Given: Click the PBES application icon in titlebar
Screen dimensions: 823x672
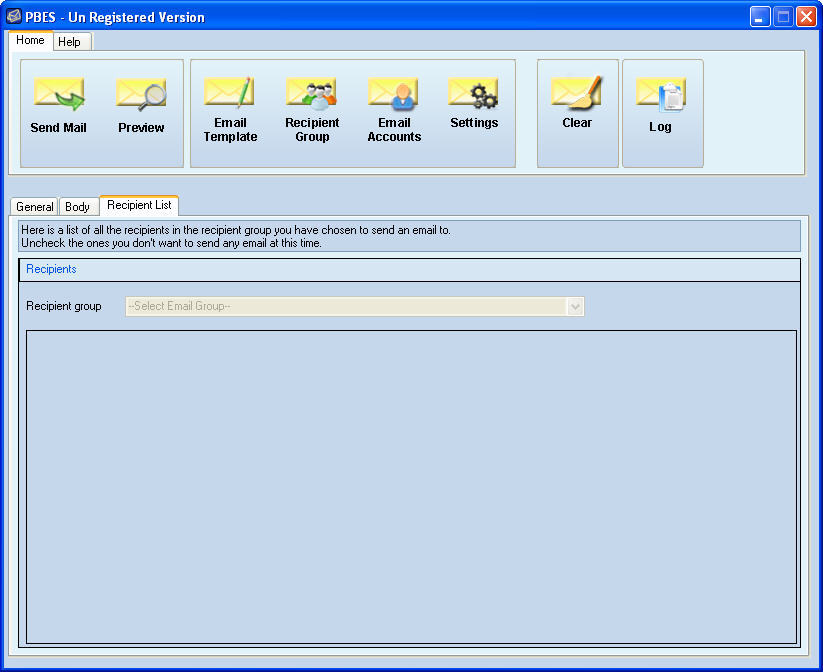Looking at the screenshot, I should click(13, 16).
